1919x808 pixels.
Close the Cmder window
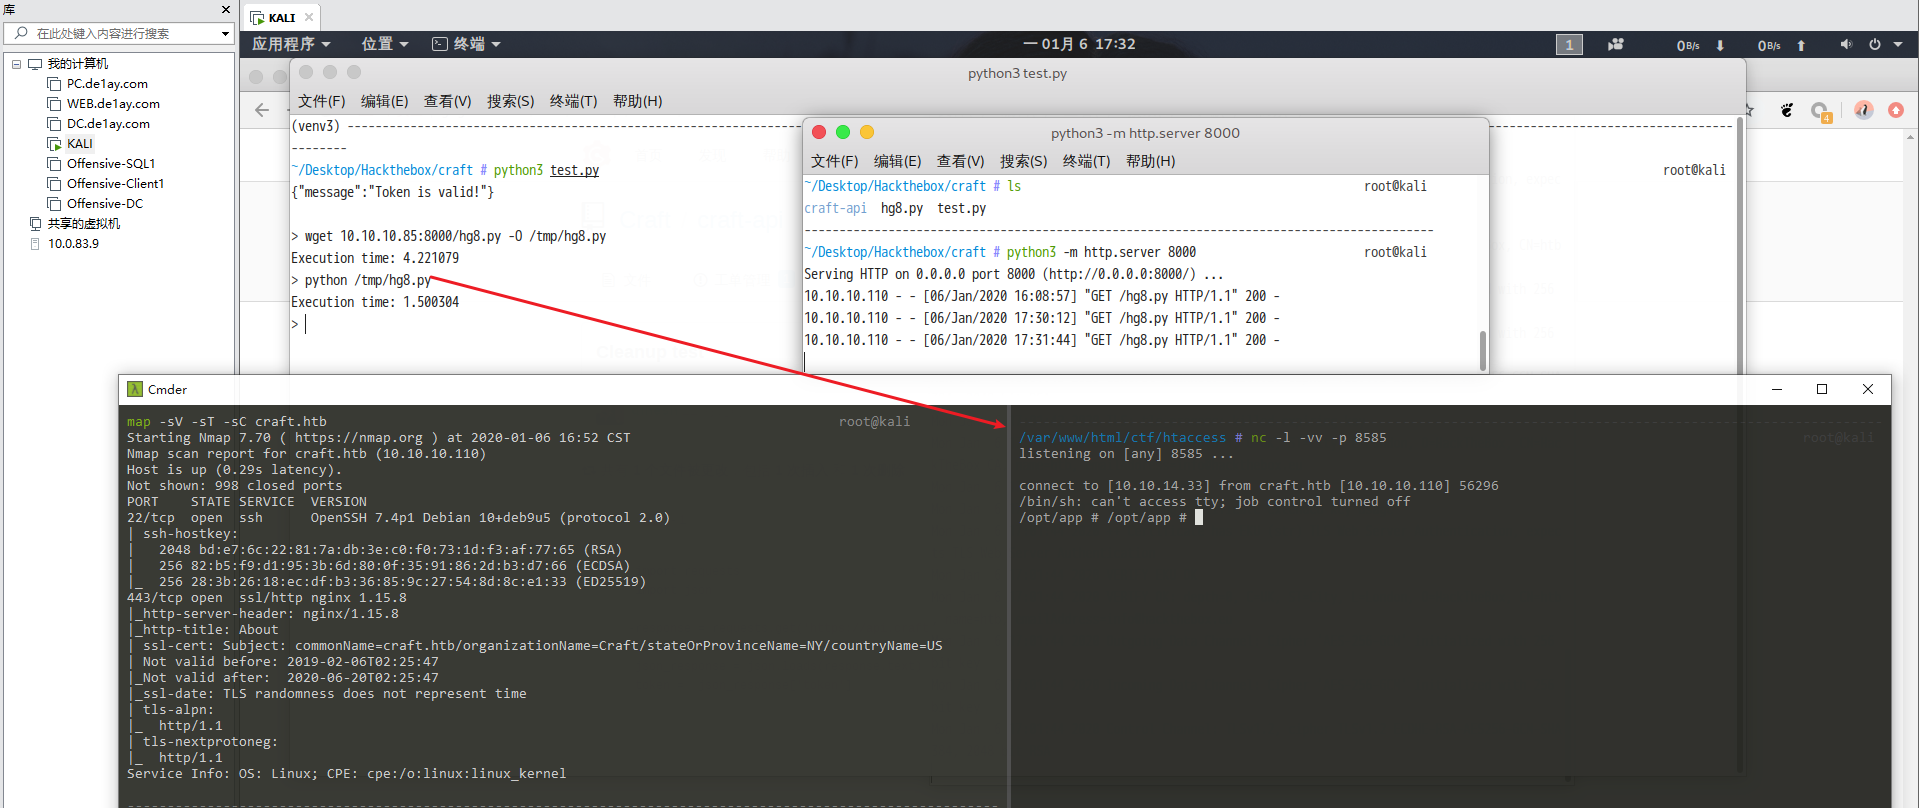pyautogui.click(x=1868, y=389)
